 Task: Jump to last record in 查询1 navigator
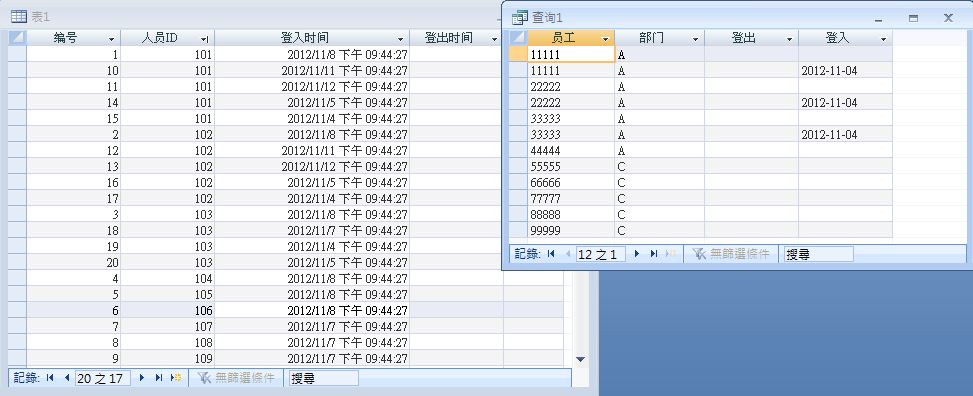[653, 254]
